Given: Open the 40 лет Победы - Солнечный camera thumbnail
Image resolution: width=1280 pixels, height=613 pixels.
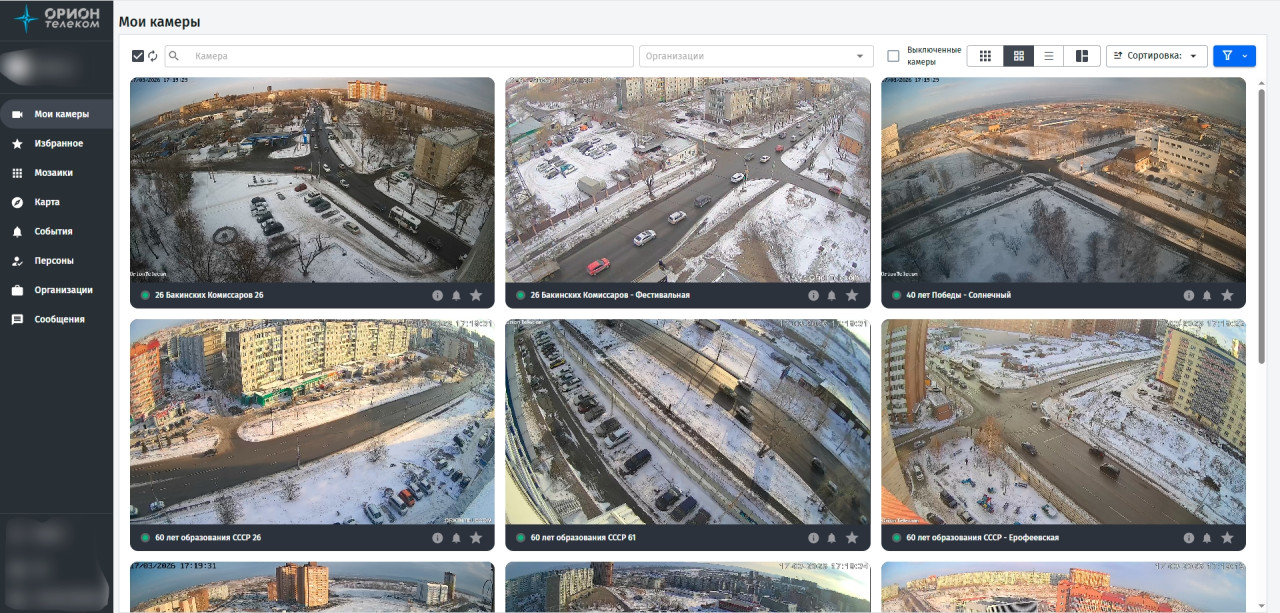Looking at the screenshot, I should tap(1063, 180).
